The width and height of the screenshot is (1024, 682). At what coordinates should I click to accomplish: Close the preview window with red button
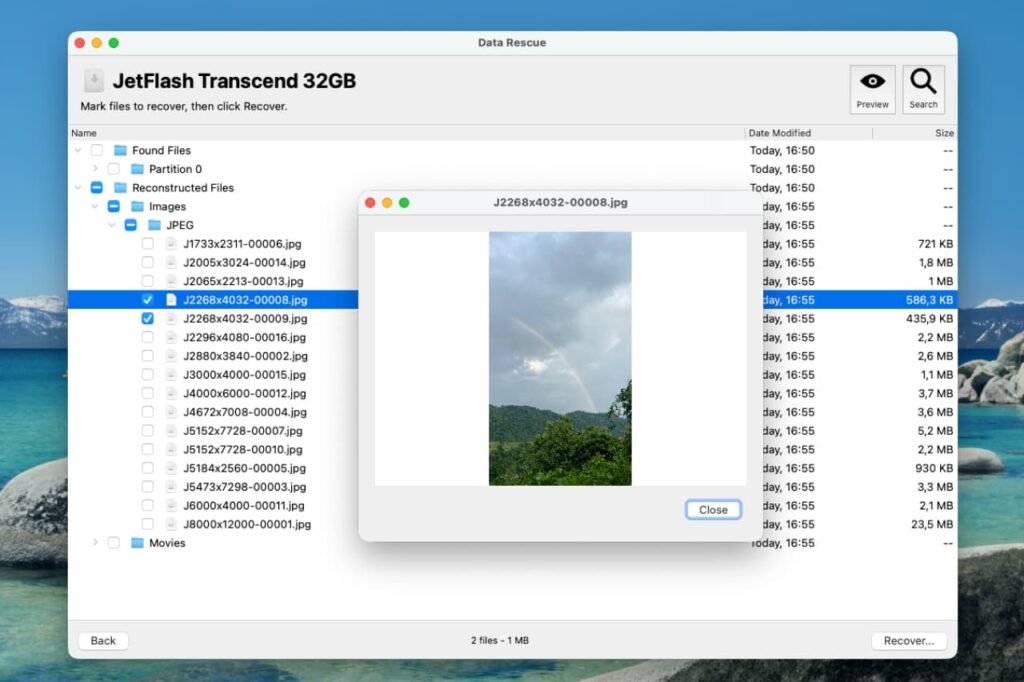(370, 203)
